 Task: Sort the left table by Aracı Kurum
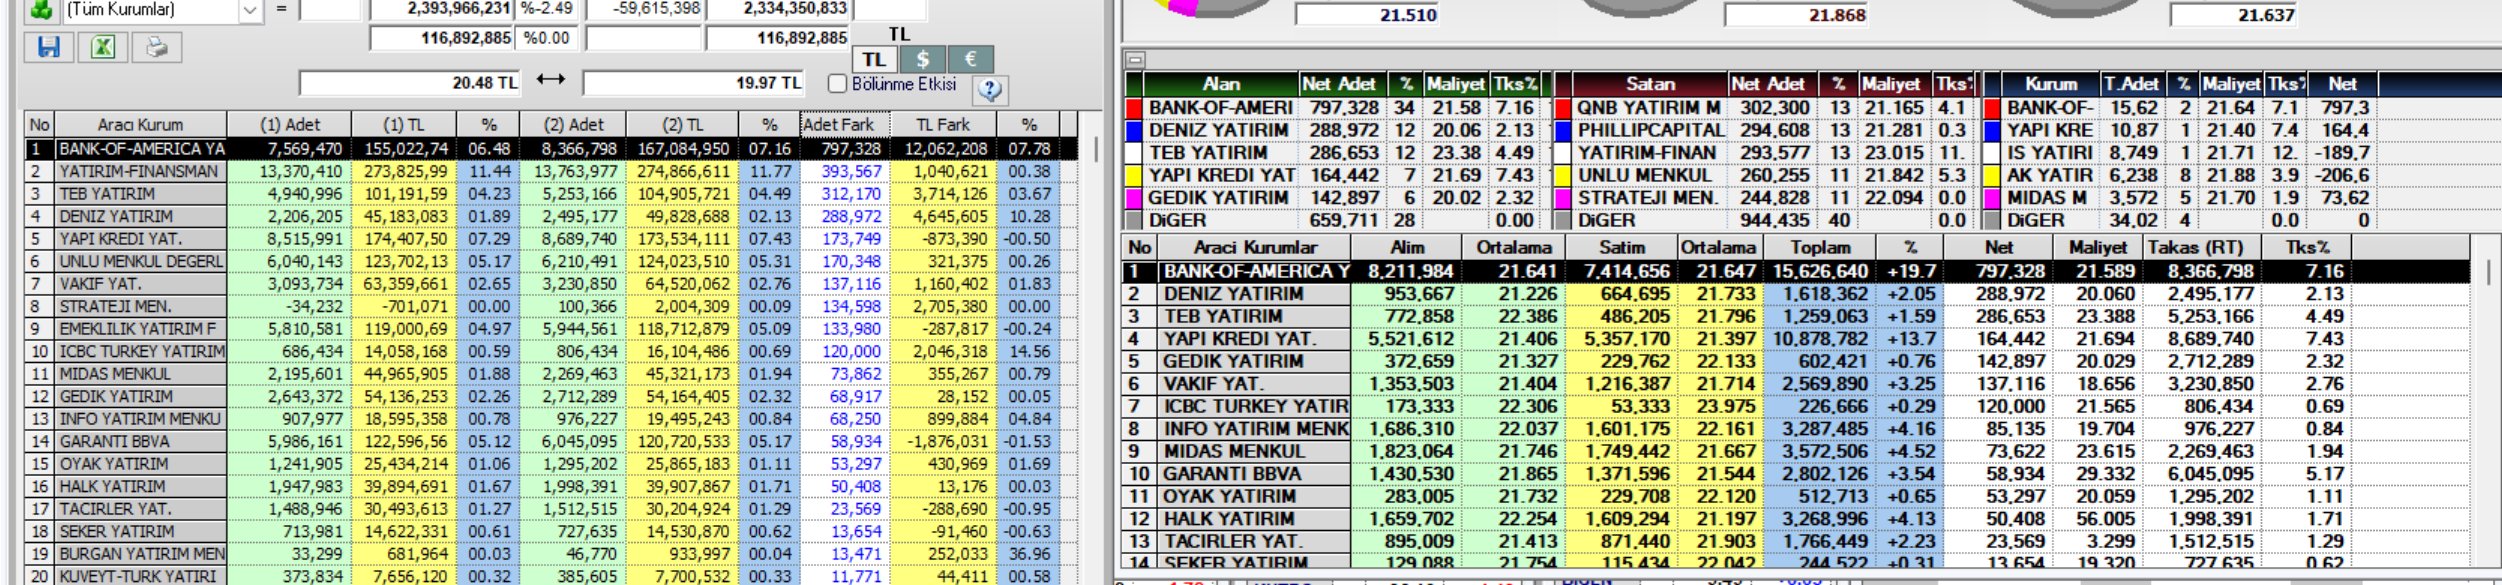[x=140, y=125]
